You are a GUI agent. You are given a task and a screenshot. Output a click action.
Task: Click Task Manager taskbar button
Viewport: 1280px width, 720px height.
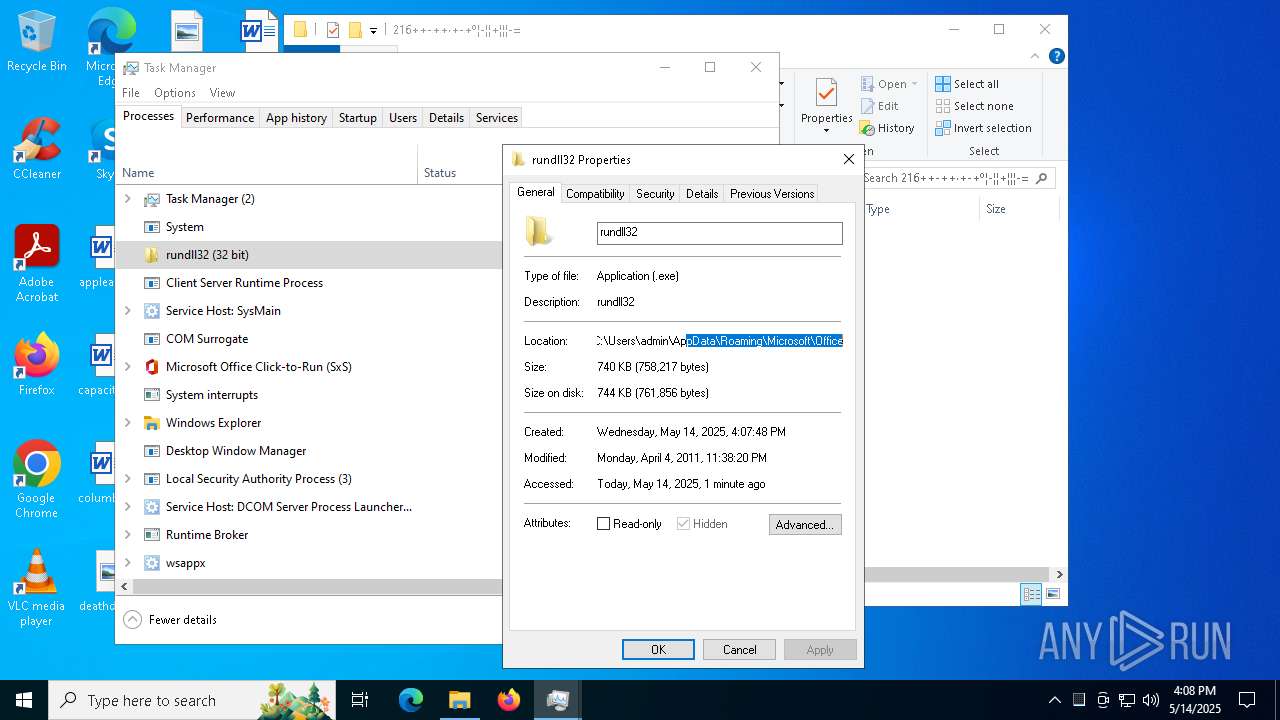pyautogui.click(x=558, y=700)
